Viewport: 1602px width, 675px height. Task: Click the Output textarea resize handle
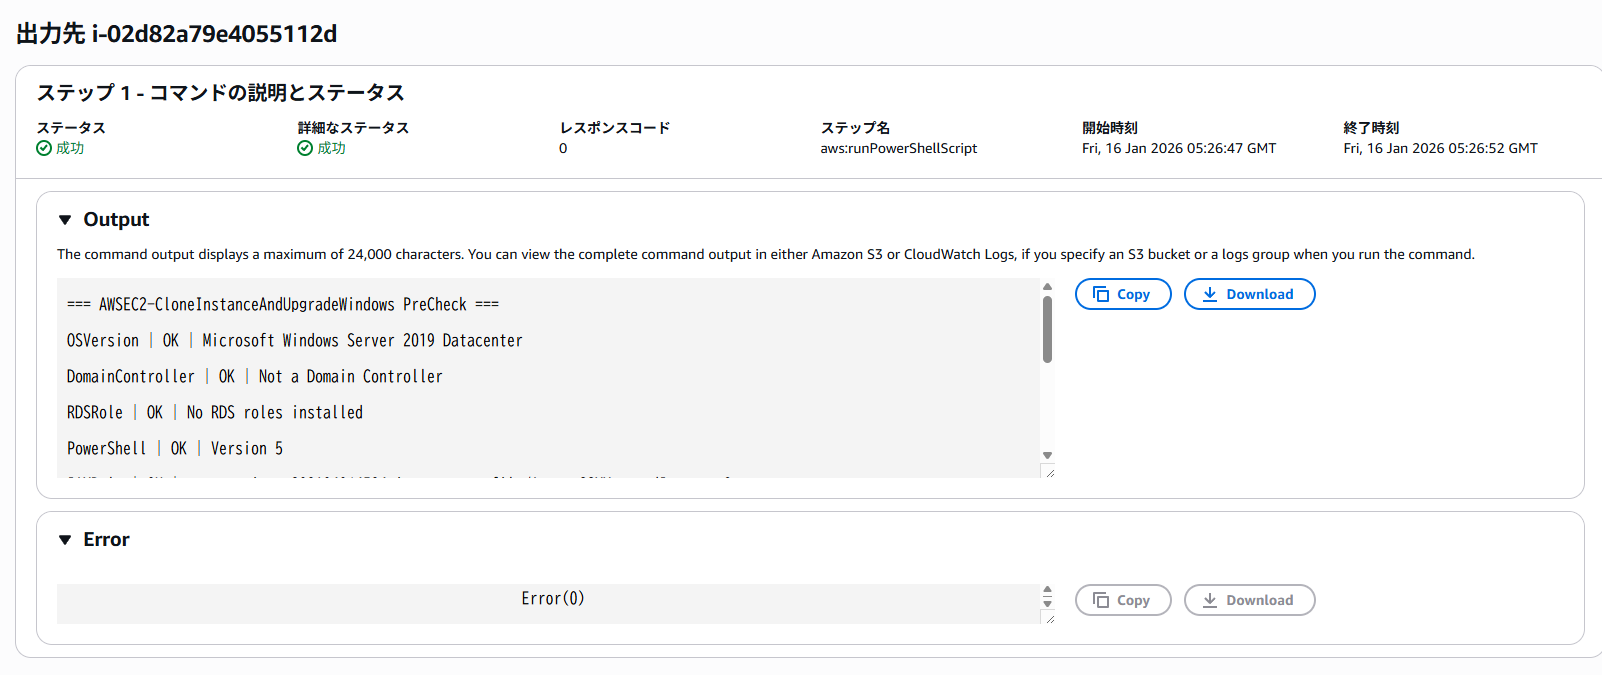[1048, 471]
